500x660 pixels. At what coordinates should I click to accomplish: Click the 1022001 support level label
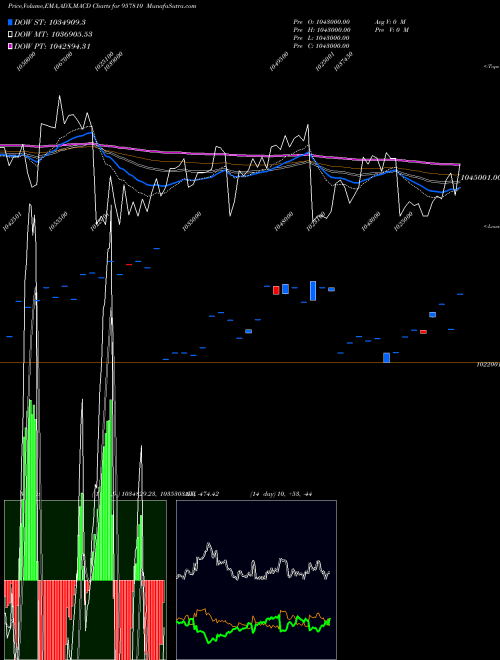click(x=488, y=365)
